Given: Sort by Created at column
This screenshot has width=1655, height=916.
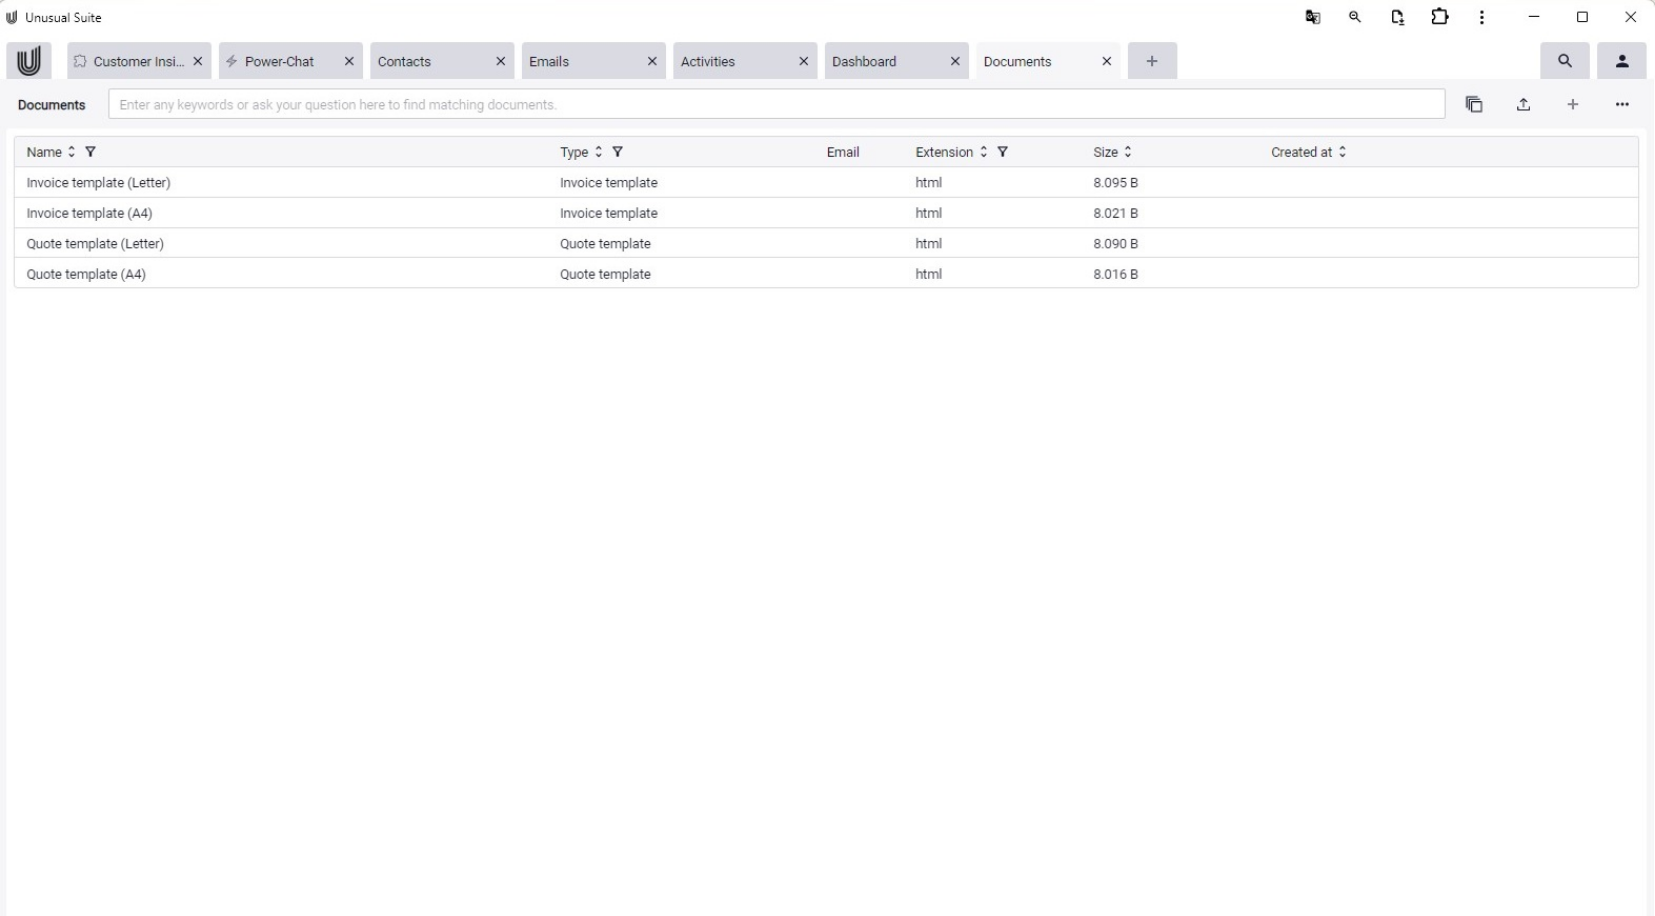Looking at the screenshot, I should [1342, 152].
